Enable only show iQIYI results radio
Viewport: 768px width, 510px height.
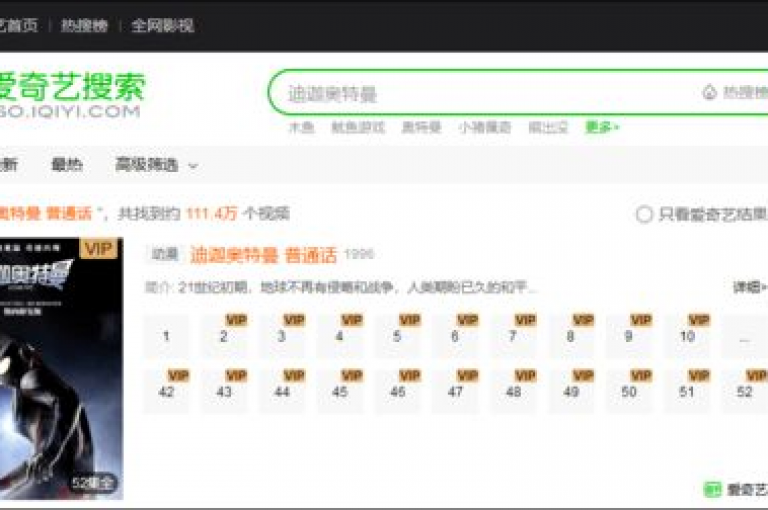tap(644, 214)
